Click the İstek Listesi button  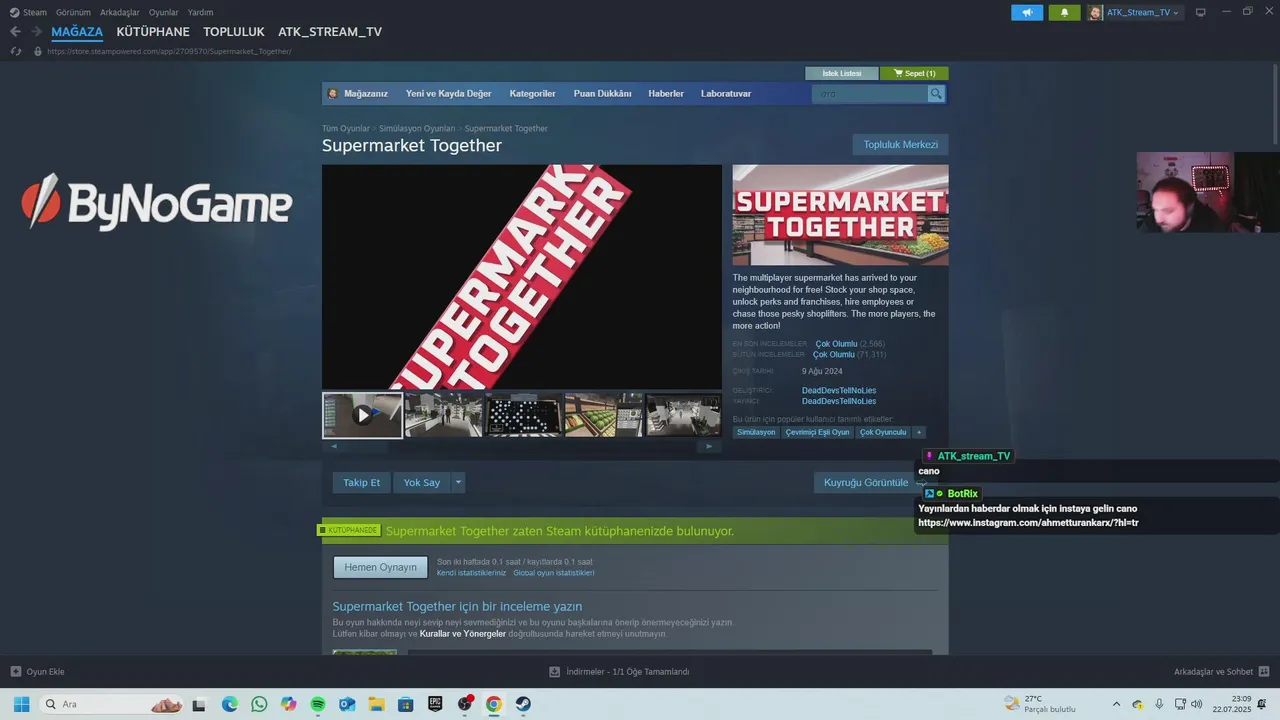842,74
